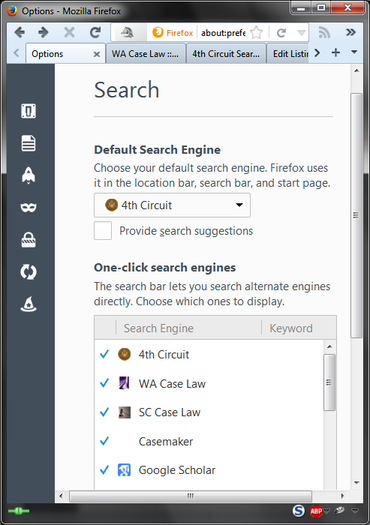The width and height of the screenshot is (370, 525).
Task: Enable Provide search suggestions checkbox
Action: click(x=103, y=231)
